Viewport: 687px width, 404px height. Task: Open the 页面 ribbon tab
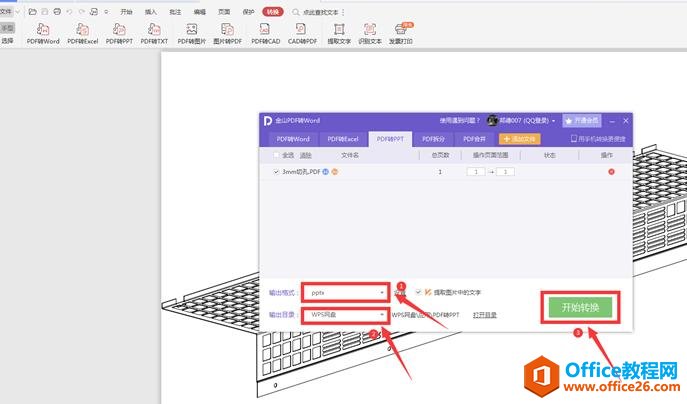(x=224, y=12)
